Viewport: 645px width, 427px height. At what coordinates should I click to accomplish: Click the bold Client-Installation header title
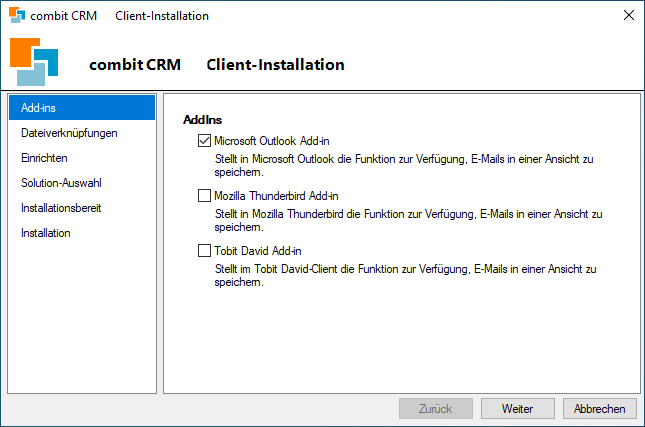point(275,65)
